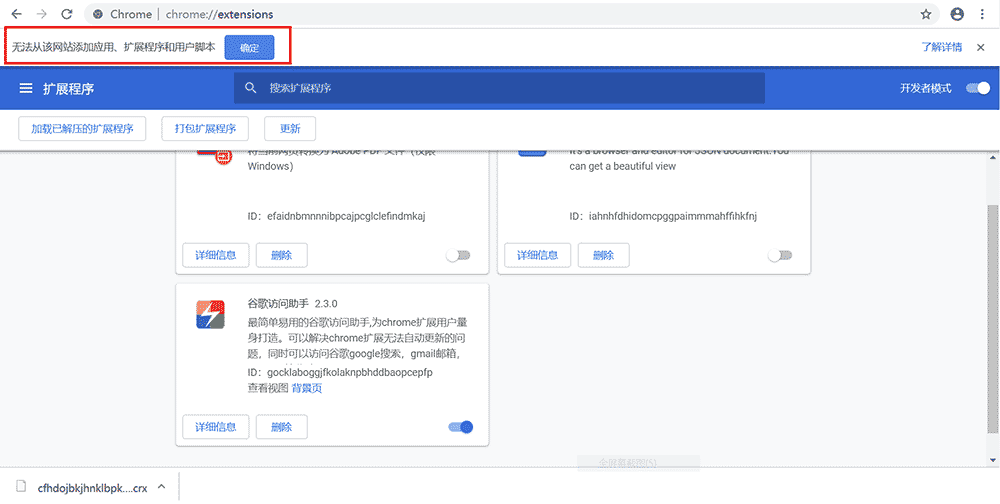Image resolution: width=1000 pixels, height=504 pixels.
Task: Dismiss the infobar with the X icon
Action: click(x=981, y=47)
